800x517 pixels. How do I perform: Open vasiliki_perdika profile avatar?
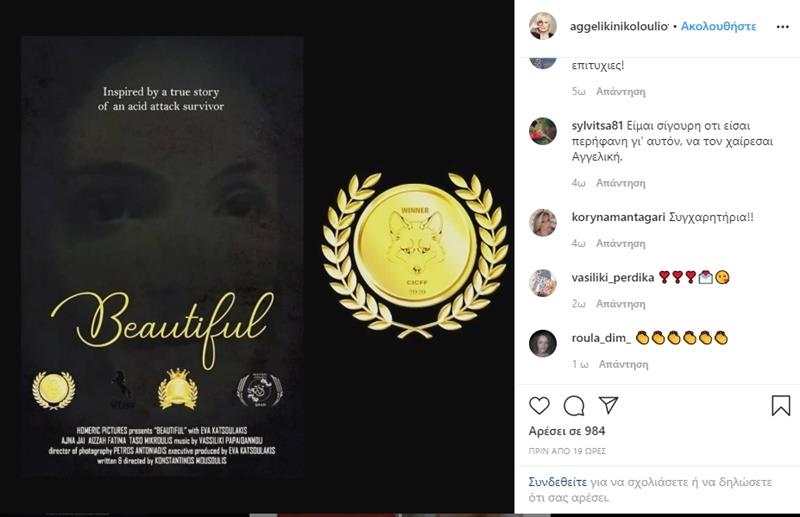(x=542, y=283)
